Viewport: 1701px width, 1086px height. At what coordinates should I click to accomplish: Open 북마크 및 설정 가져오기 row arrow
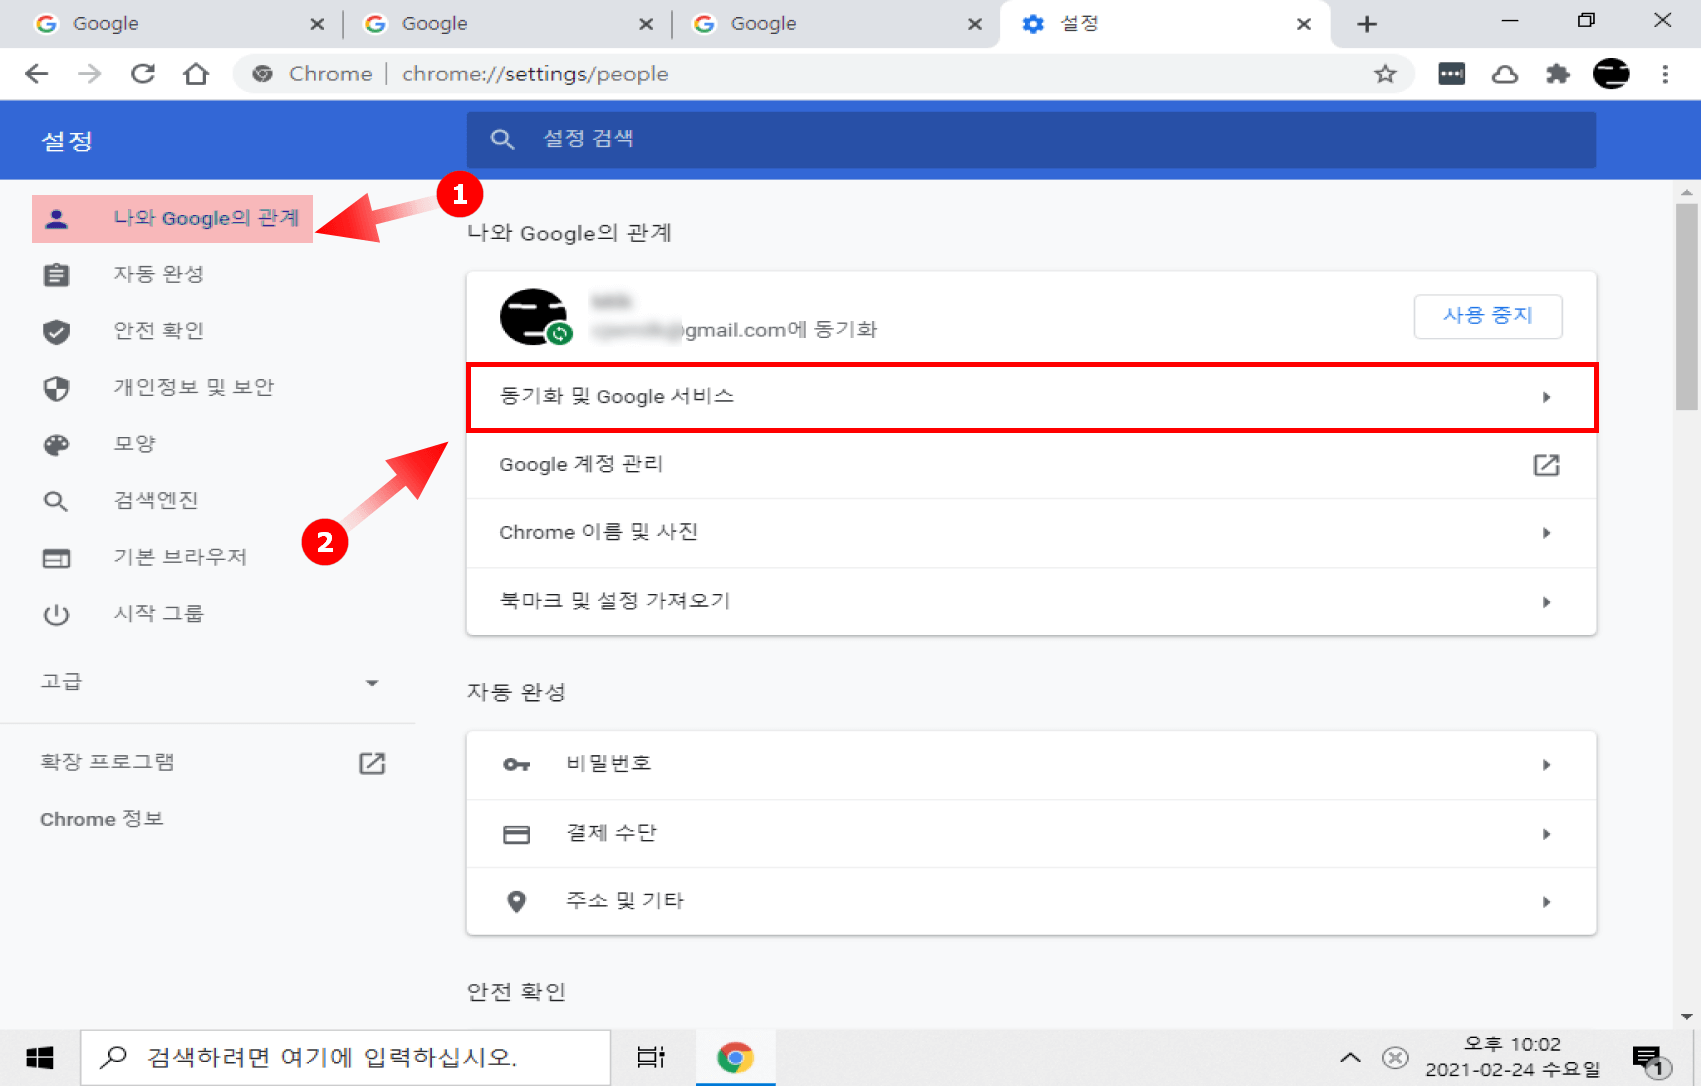(x=1546, y=602)
